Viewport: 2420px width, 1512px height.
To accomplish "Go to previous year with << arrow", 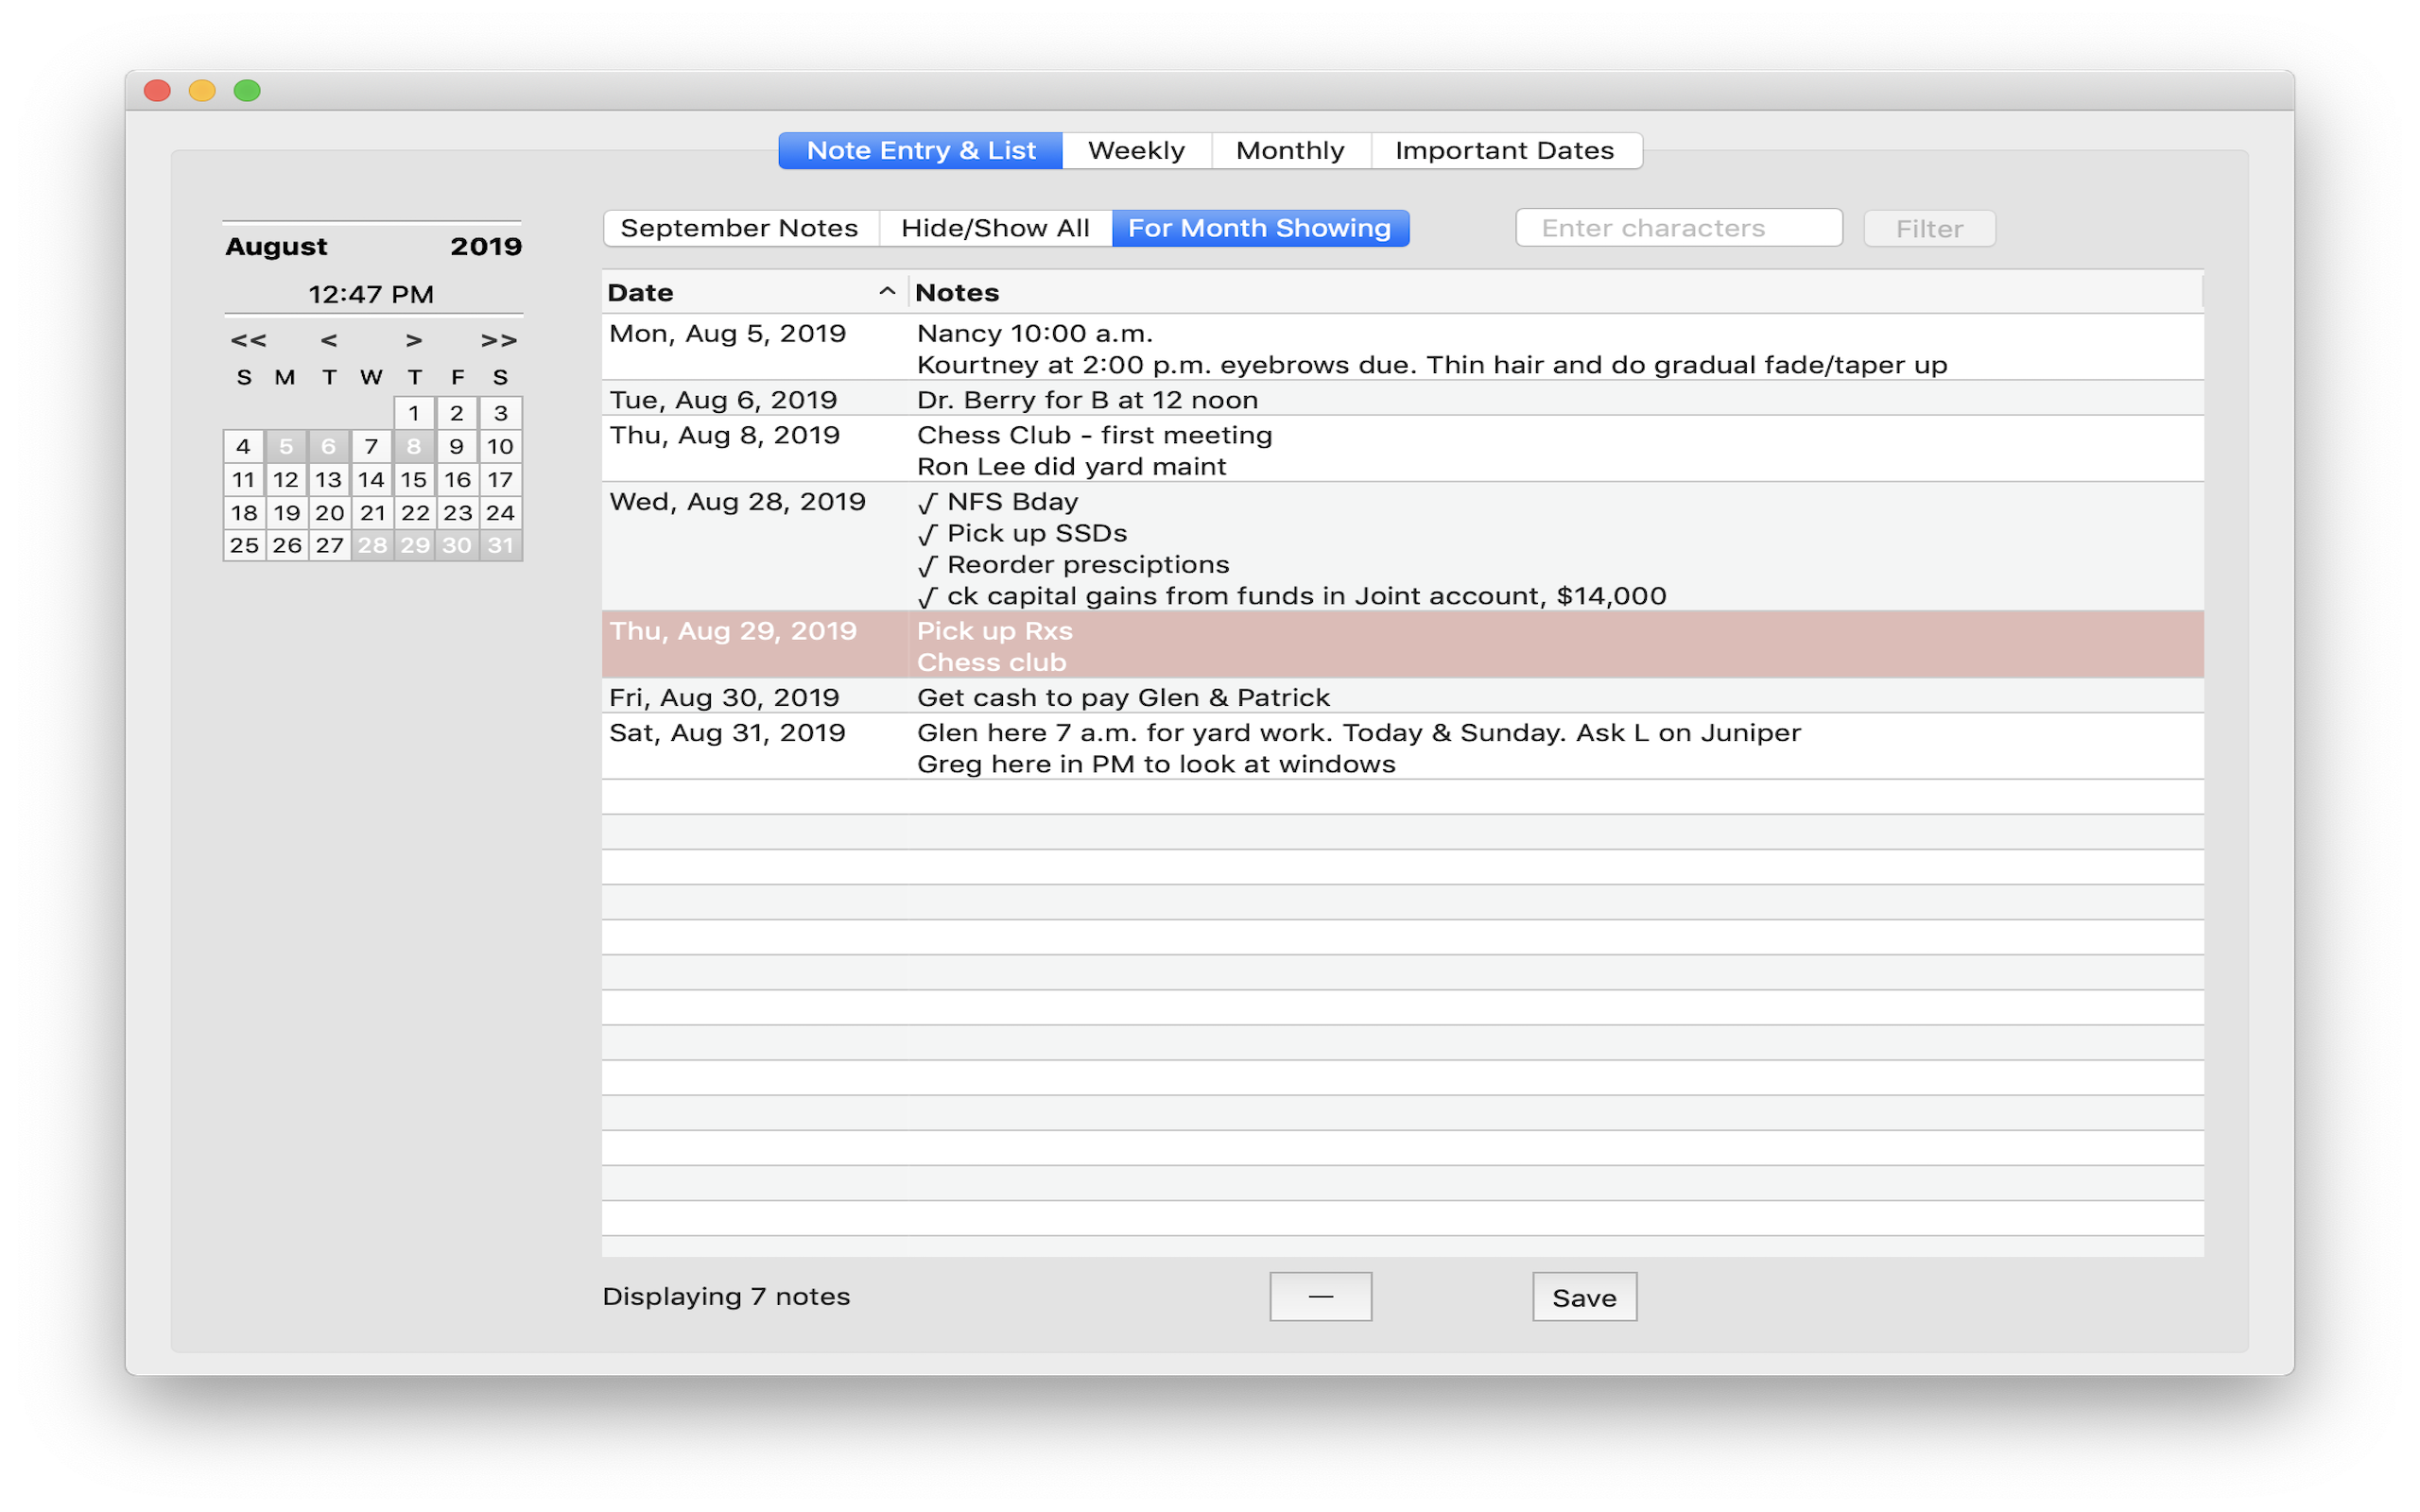I will click(248, 340).
